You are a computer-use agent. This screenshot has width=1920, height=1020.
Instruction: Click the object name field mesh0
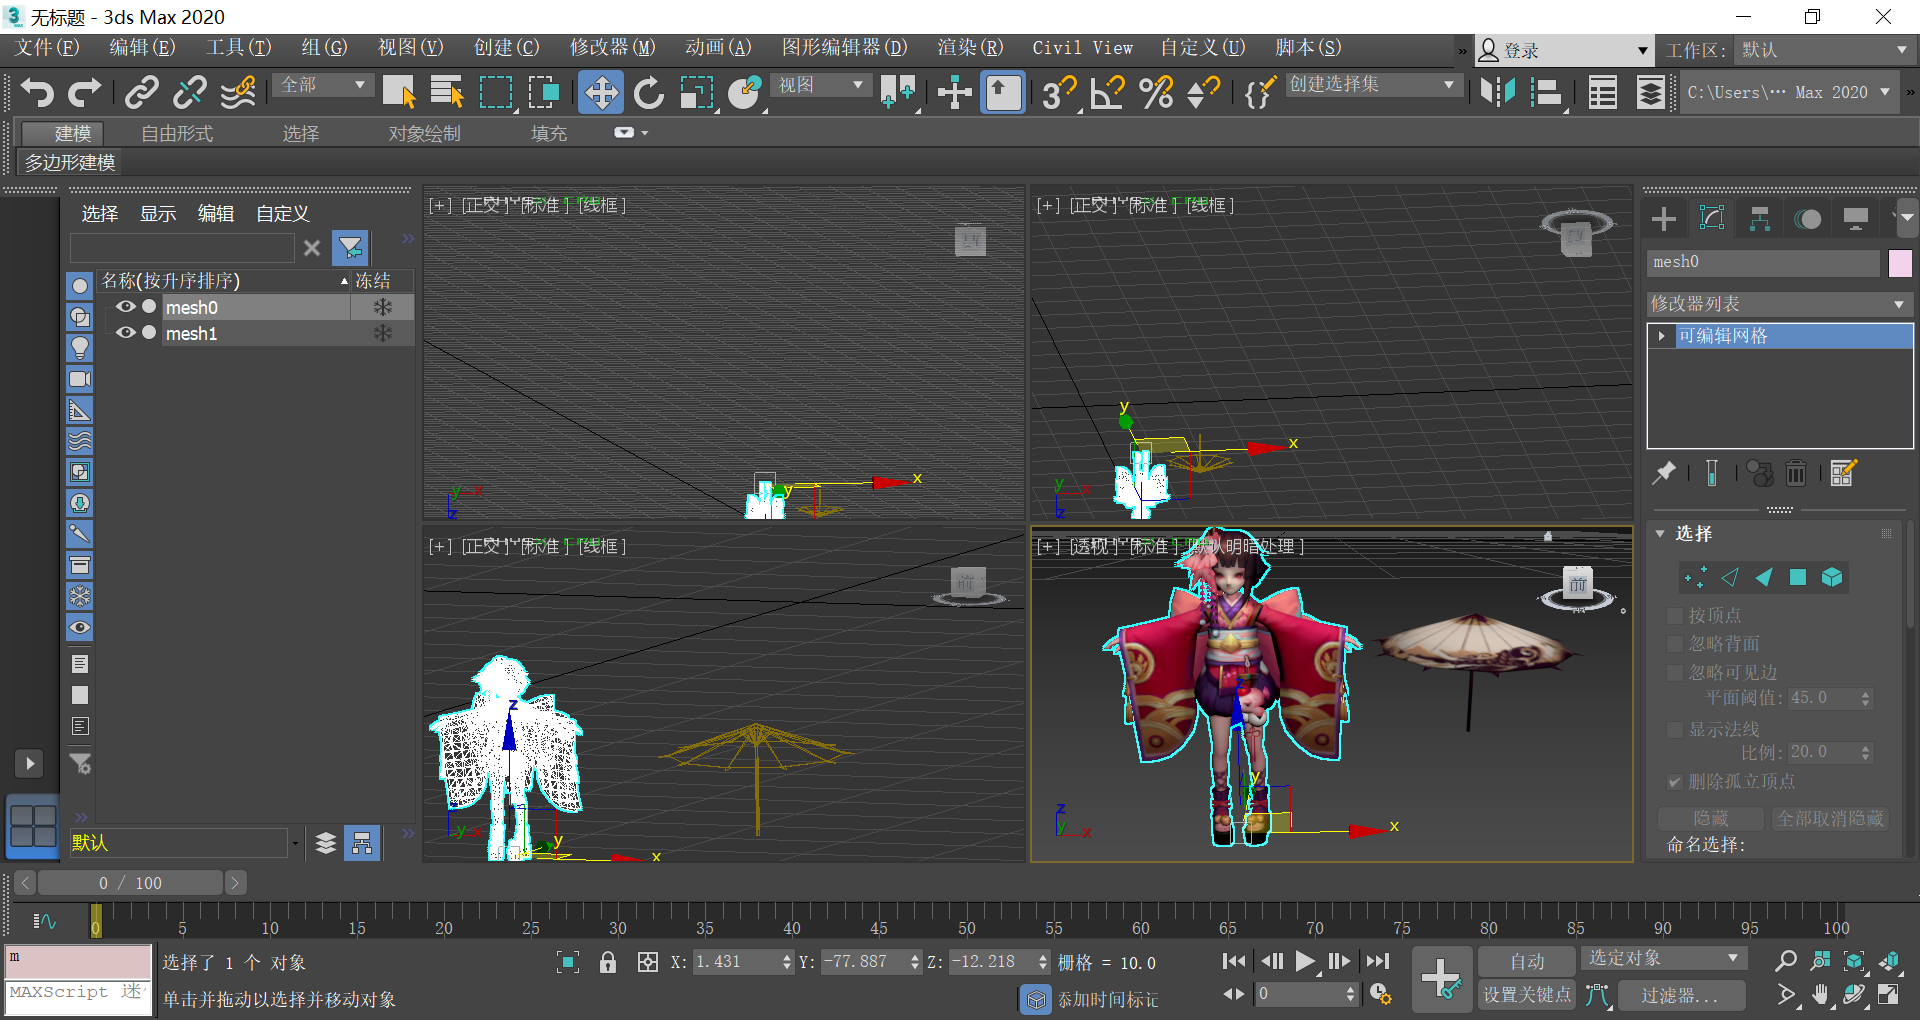(1763, 262)
